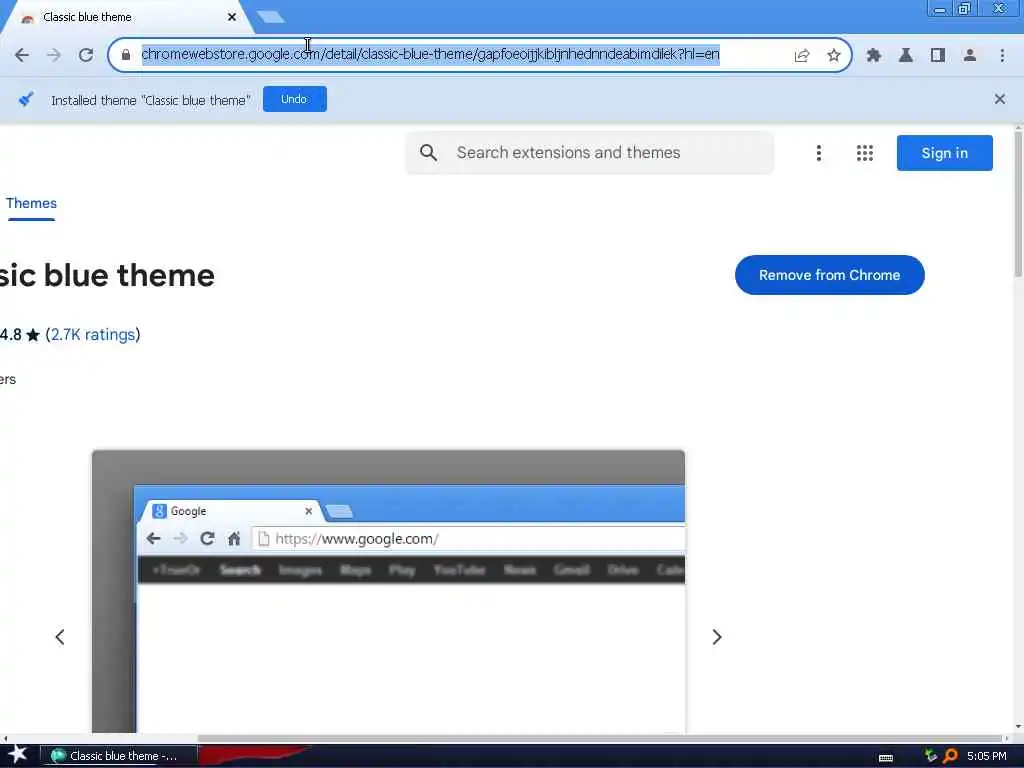This screenshot has height=768, width=1024.
Task: Click the horizontal scrollbar at the bottom
Action: 600,739
